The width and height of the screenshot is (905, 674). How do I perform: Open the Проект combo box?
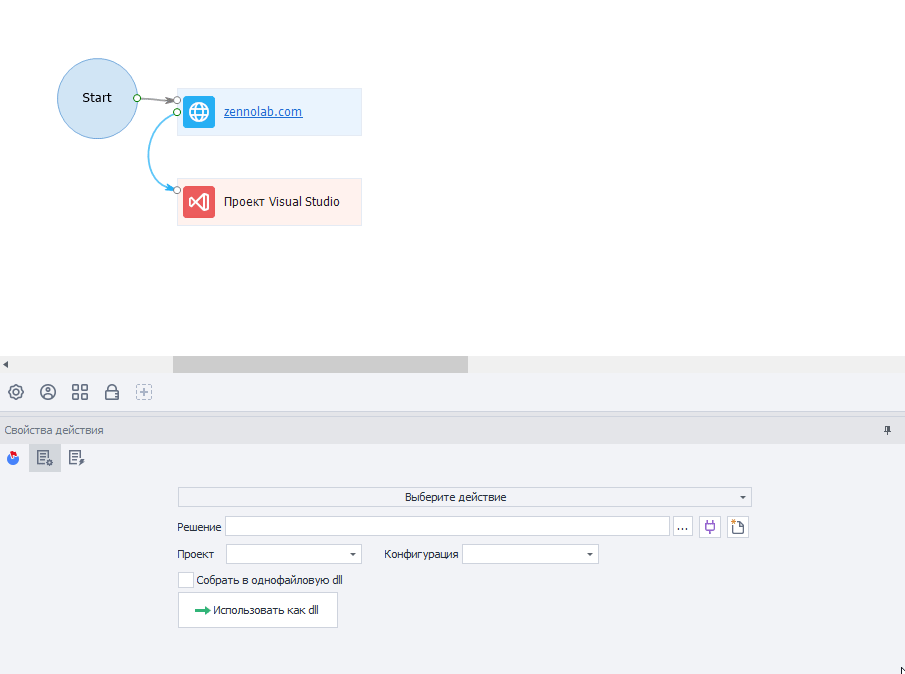tap(293, 554)
